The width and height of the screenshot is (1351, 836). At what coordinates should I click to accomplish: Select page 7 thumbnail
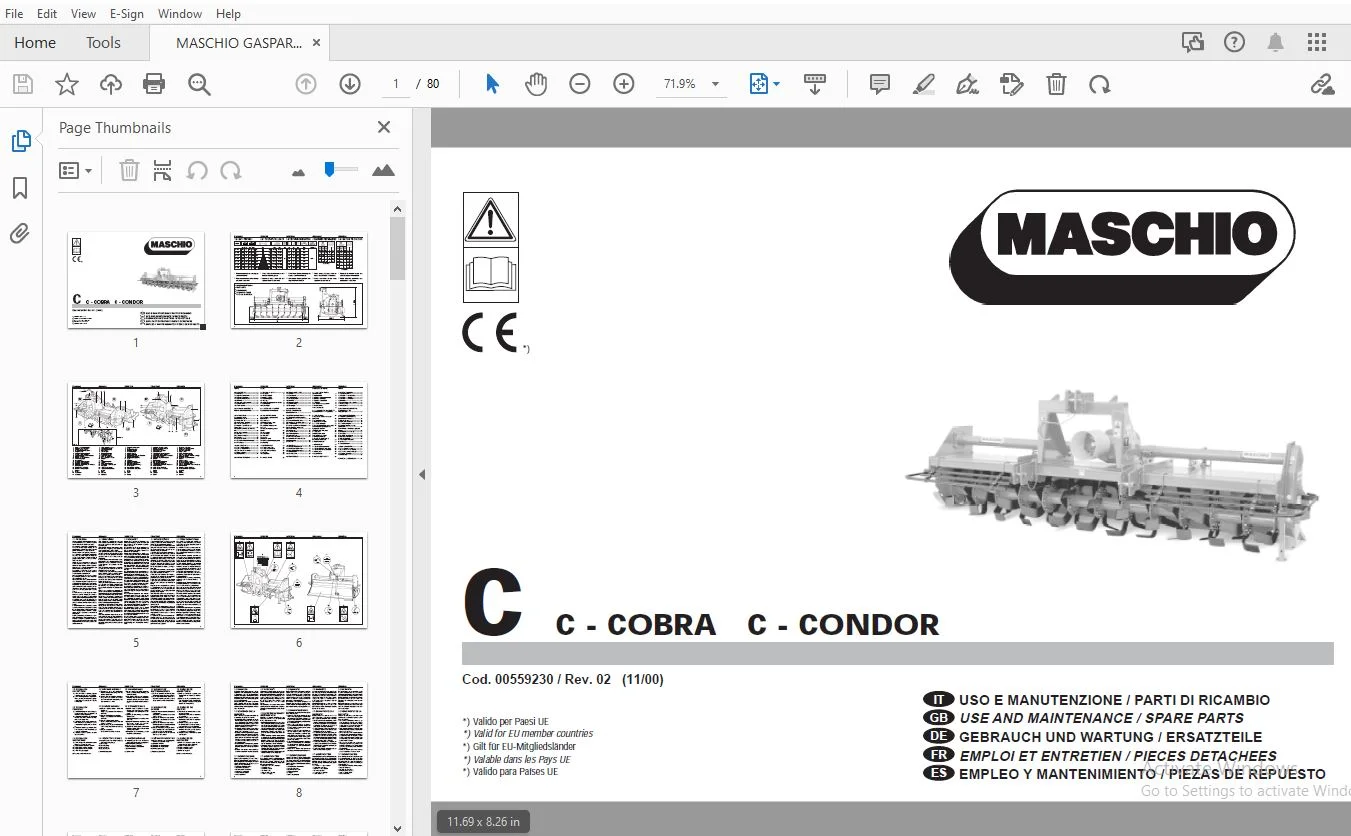click(x=136, y=730)
